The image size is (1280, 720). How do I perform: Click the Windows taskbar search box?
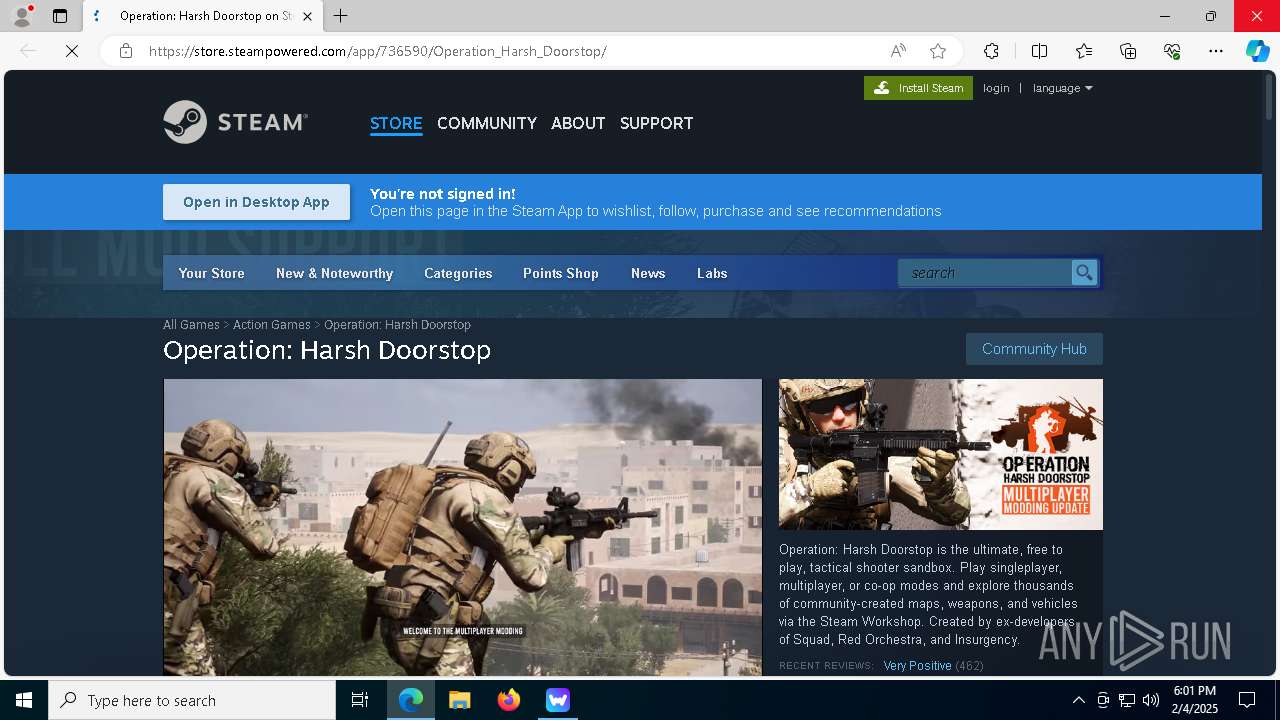pos(192,700)
